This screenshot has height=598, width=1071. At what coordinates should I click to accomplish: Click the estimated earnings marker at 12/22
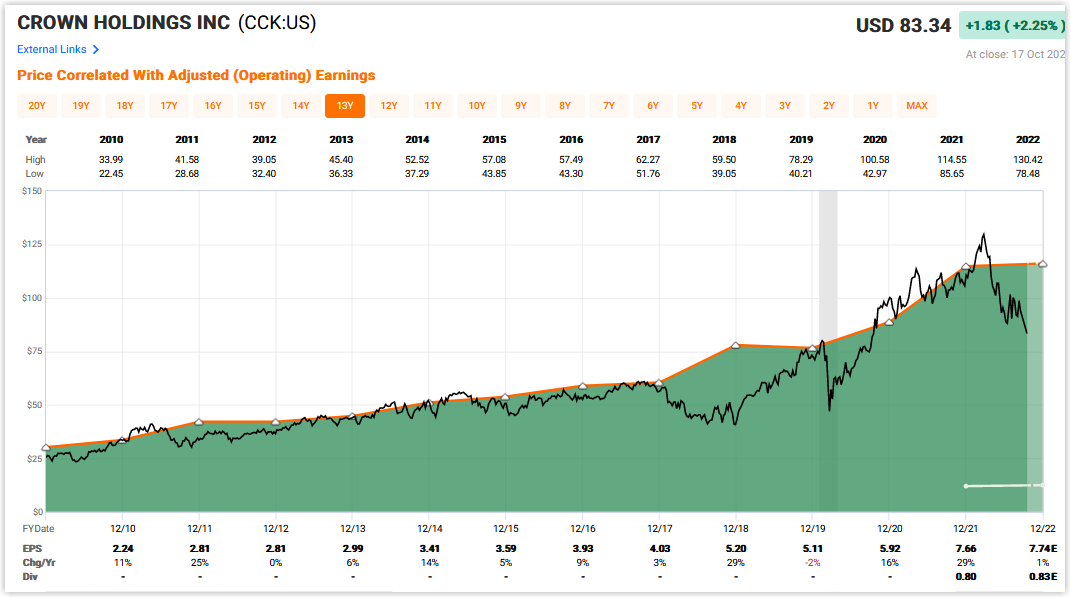click(x=1042, y=264)
